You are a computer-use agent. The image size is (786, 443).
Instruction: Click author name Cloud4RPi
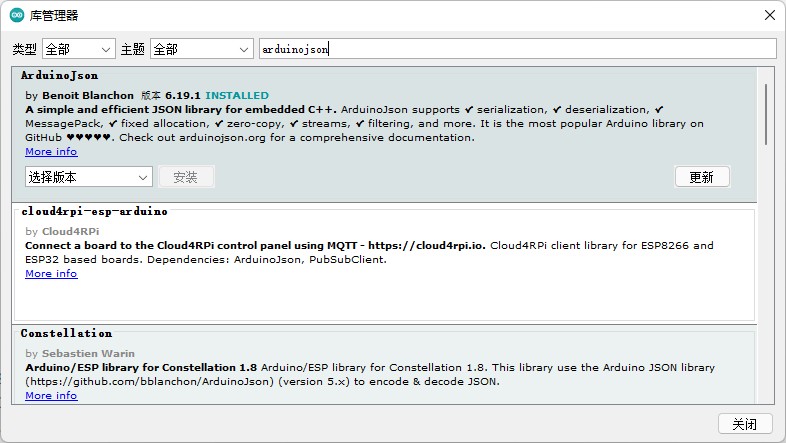71,232
